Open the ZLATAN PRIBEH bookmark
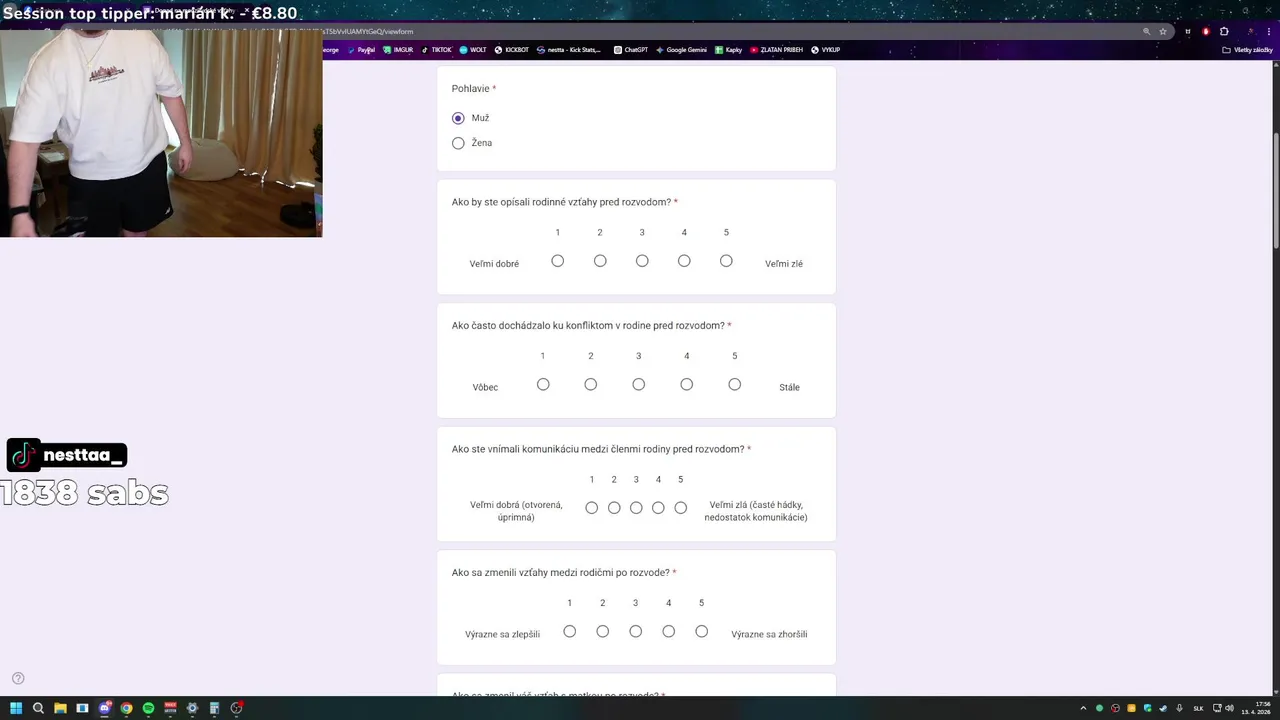Screen dimensions: 1280x720 [x=776, y=49]
